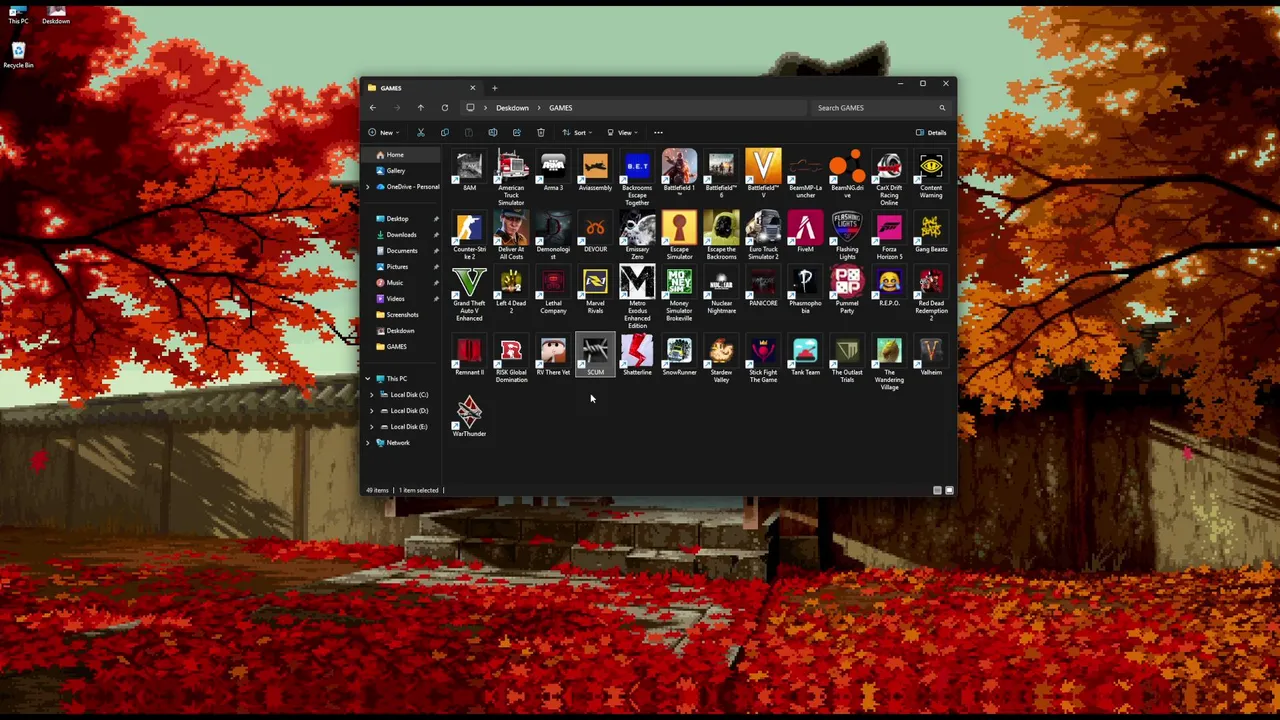The width and height of the screenshot is (1280, 720).
Task: Click the Rename toolbar icon
Action: pos(492,132)
